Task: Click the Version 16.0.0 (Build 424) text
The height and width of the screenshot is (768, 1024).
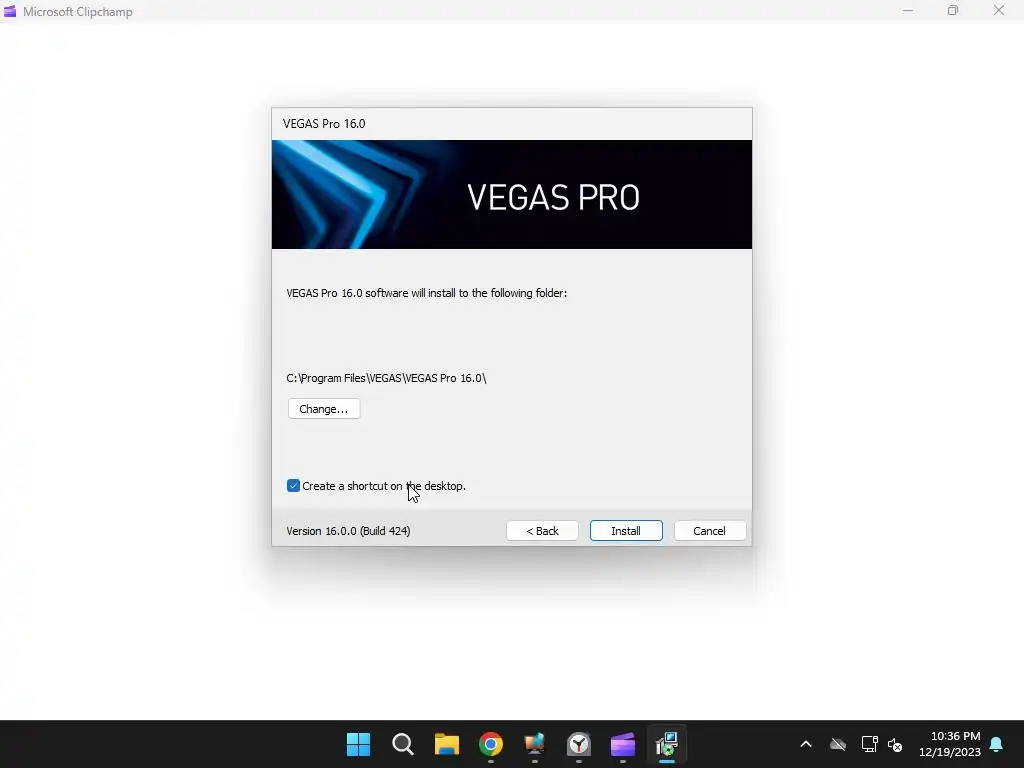Action: tap(348, 531)
